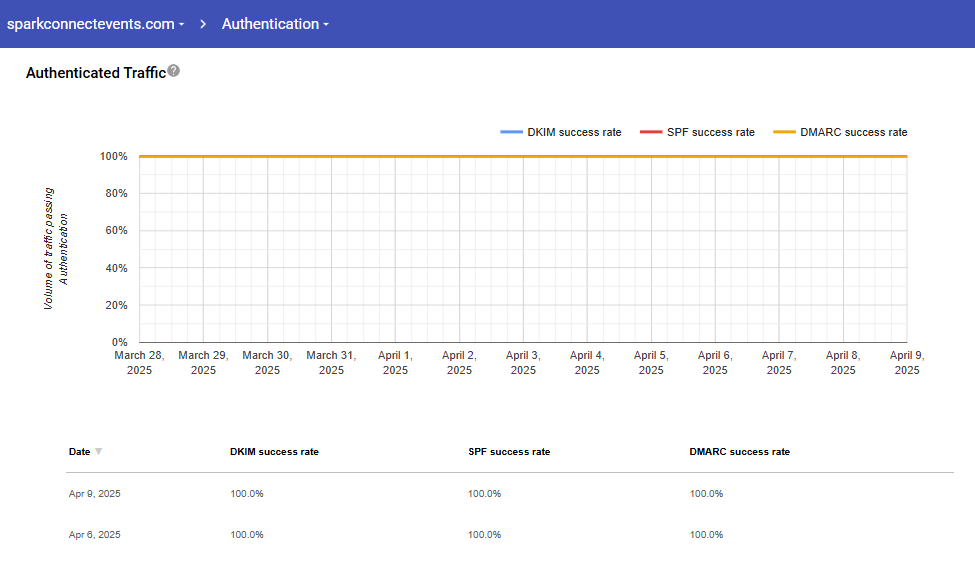Open the sparkconnectevents.com domain dropdown
This screenshot has height=565, width=975.
[x=95, y=24]
